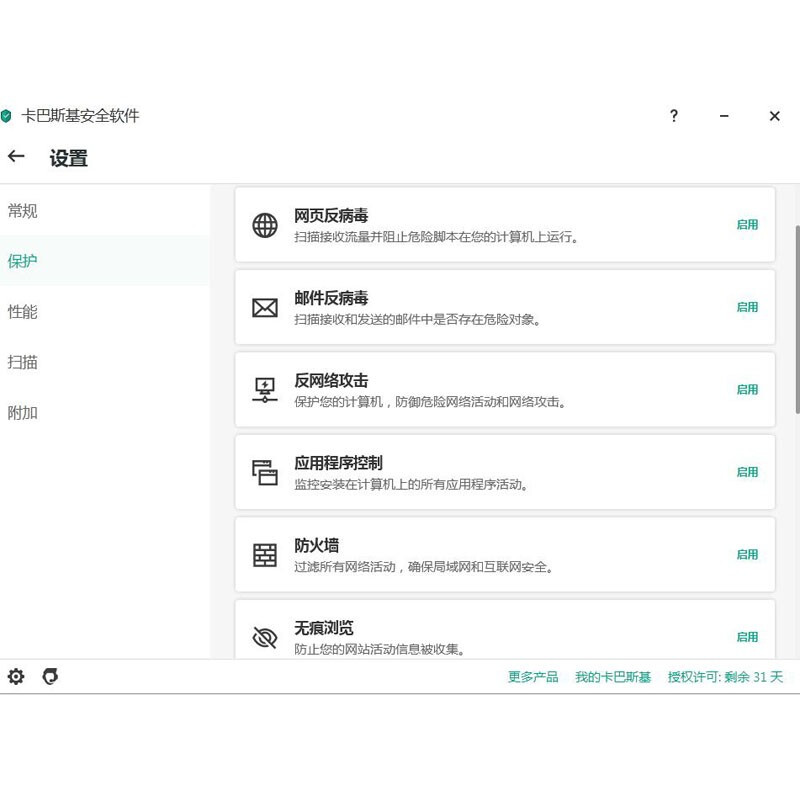The width and height of the screenshot is (800, 800).
Task: Open help via the question mark icon
Action: tap(673, 116)
